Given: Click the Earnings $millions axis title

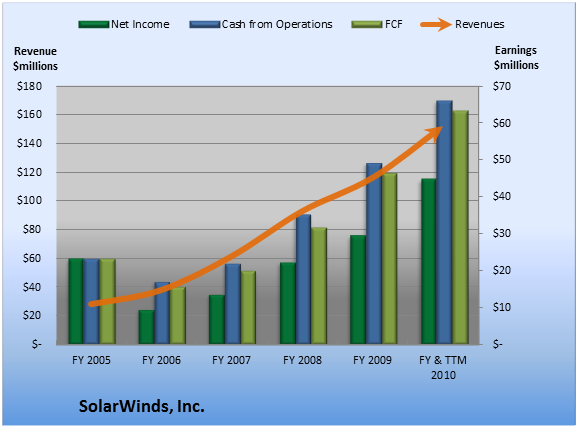Looking at the screenshot, I should [x=516, y=58].
